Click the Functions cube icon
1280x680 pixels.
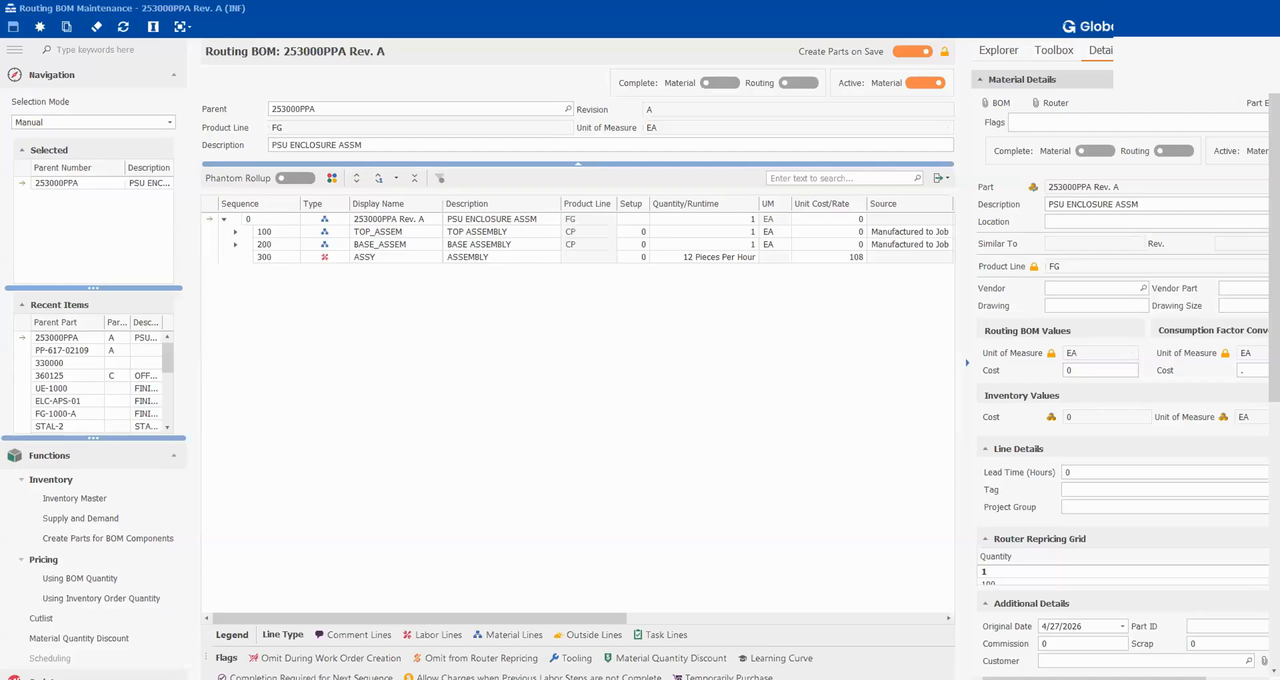pos(15,455)
